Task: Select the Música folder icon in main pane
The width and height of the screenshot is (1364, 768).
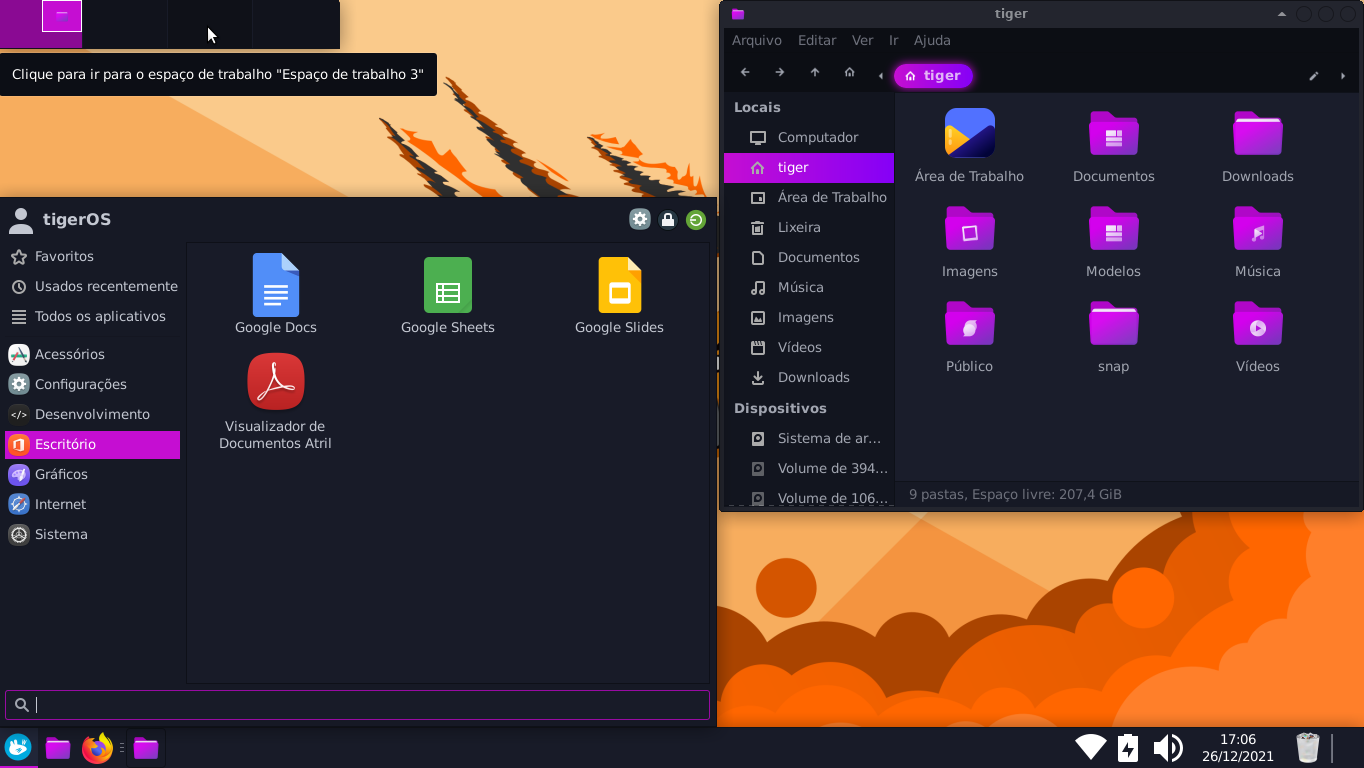Action: [x=1257, y=228]
